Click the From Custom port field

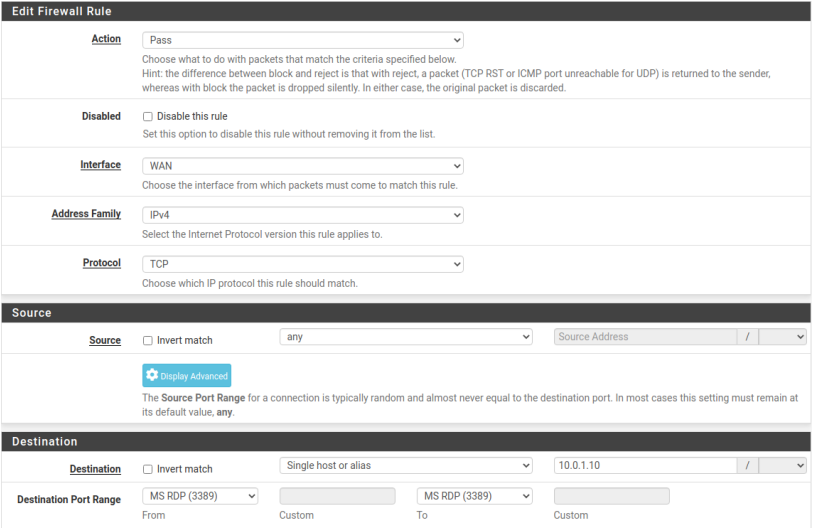tap(337, 496)
